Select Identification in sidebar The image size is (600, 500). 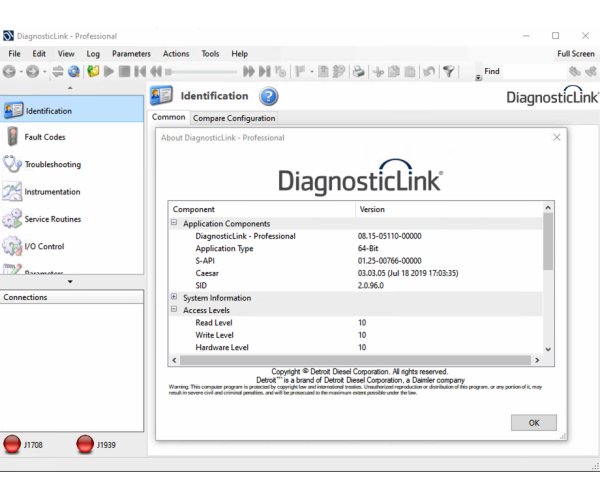tap(72, 110)
